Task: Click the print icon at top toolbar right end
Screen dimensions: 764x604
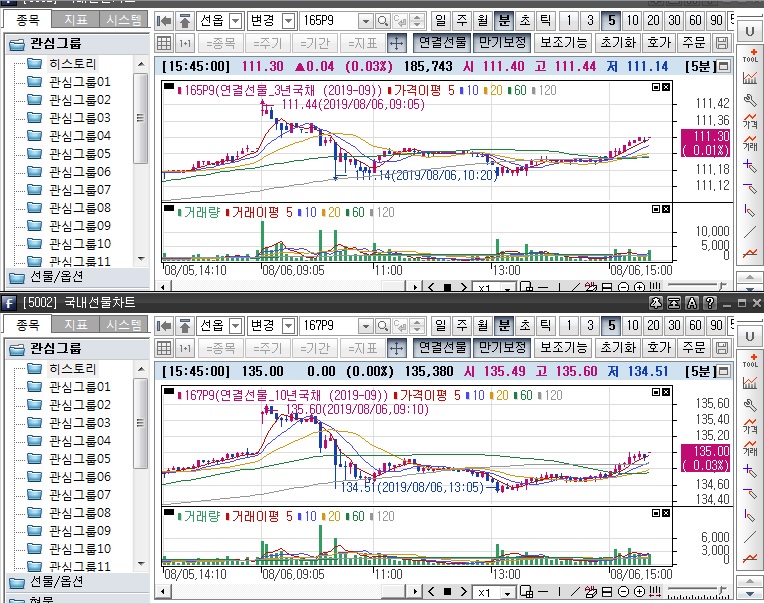Action: [x=723, y=43]
